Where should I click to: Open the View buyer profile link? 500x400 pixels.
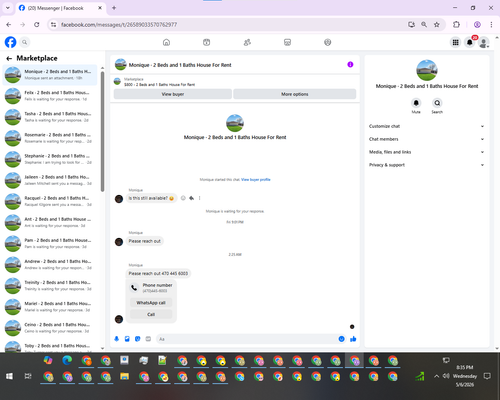point(256,179)
